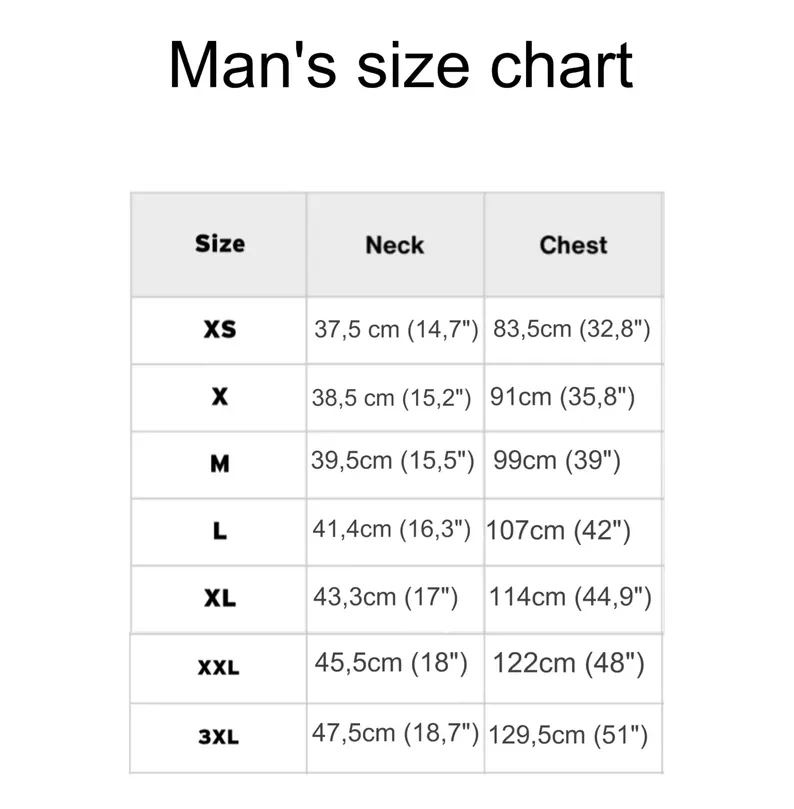Click the 38,5 cm neck measurement

pyautogui.click(x=391, y=397)
